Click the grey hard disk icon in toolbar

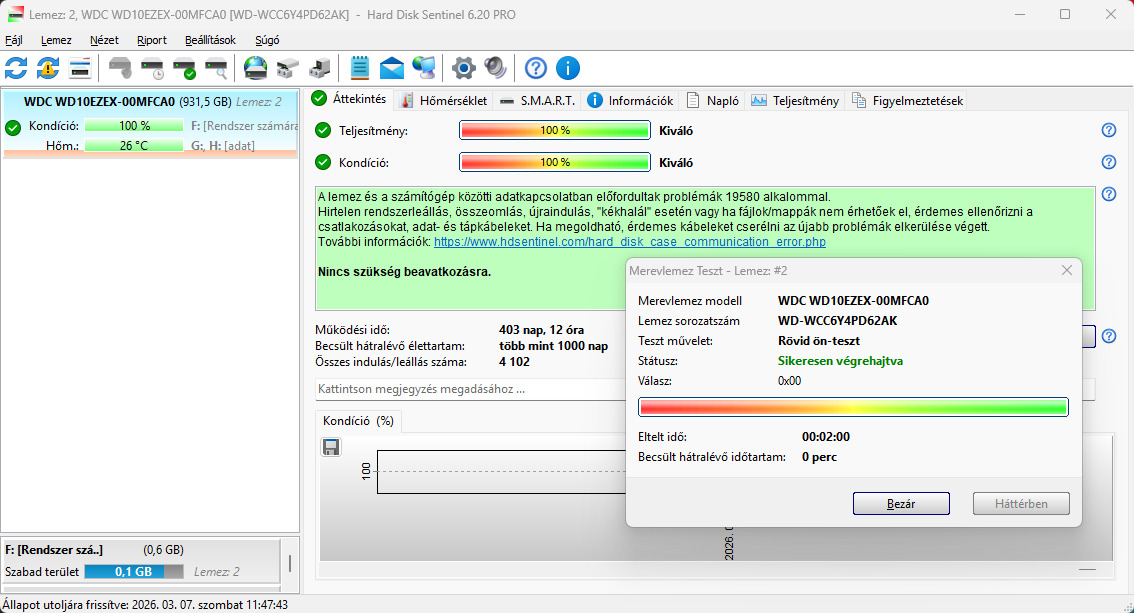coord(120,69)
